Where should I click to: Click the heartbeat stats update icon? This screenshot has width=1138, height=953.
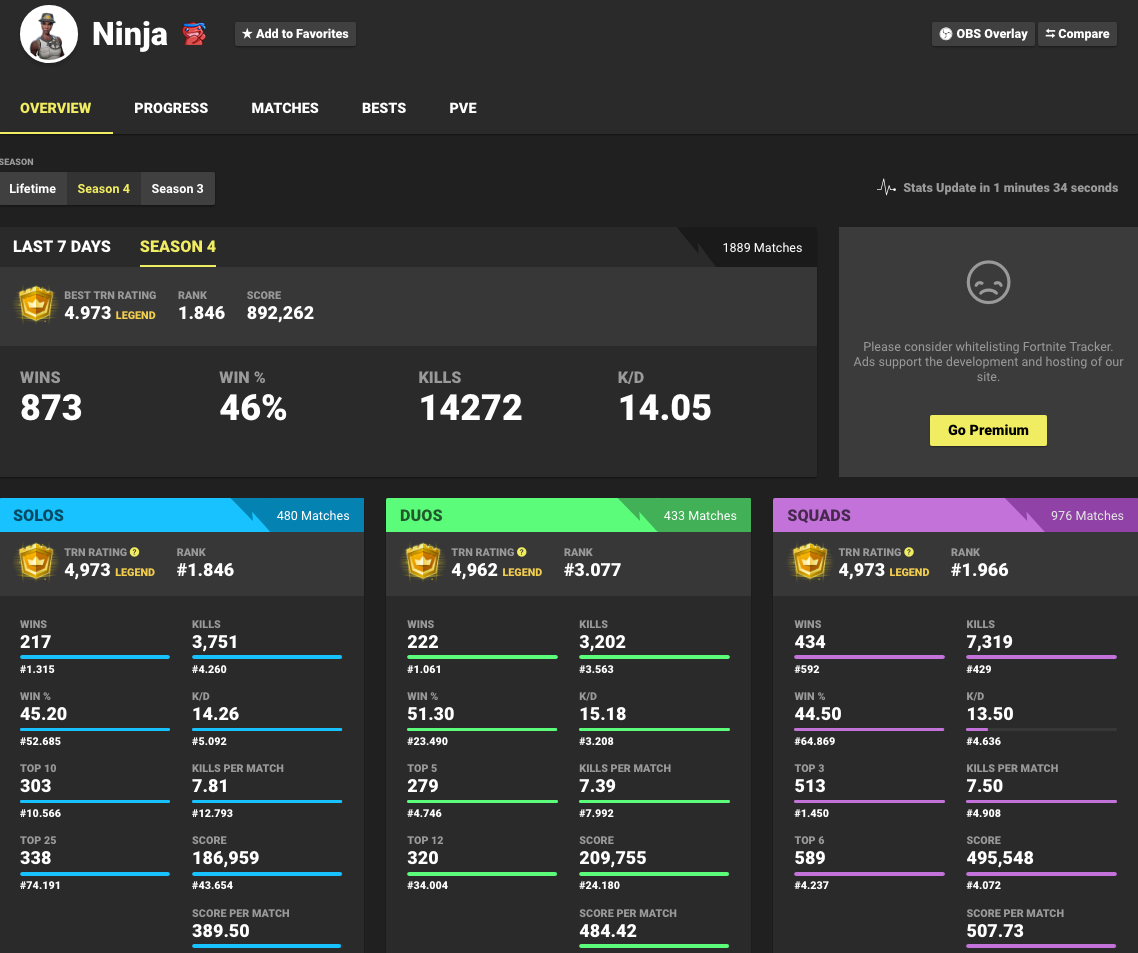(x=886, y=187)
